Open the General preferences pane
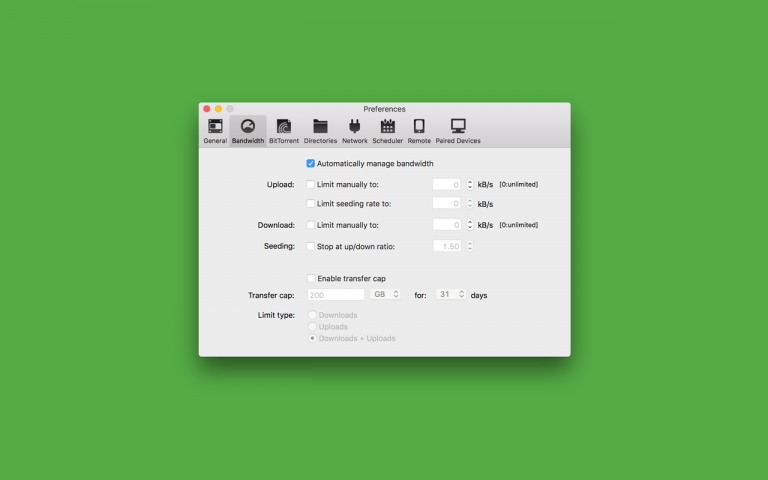 215,130
